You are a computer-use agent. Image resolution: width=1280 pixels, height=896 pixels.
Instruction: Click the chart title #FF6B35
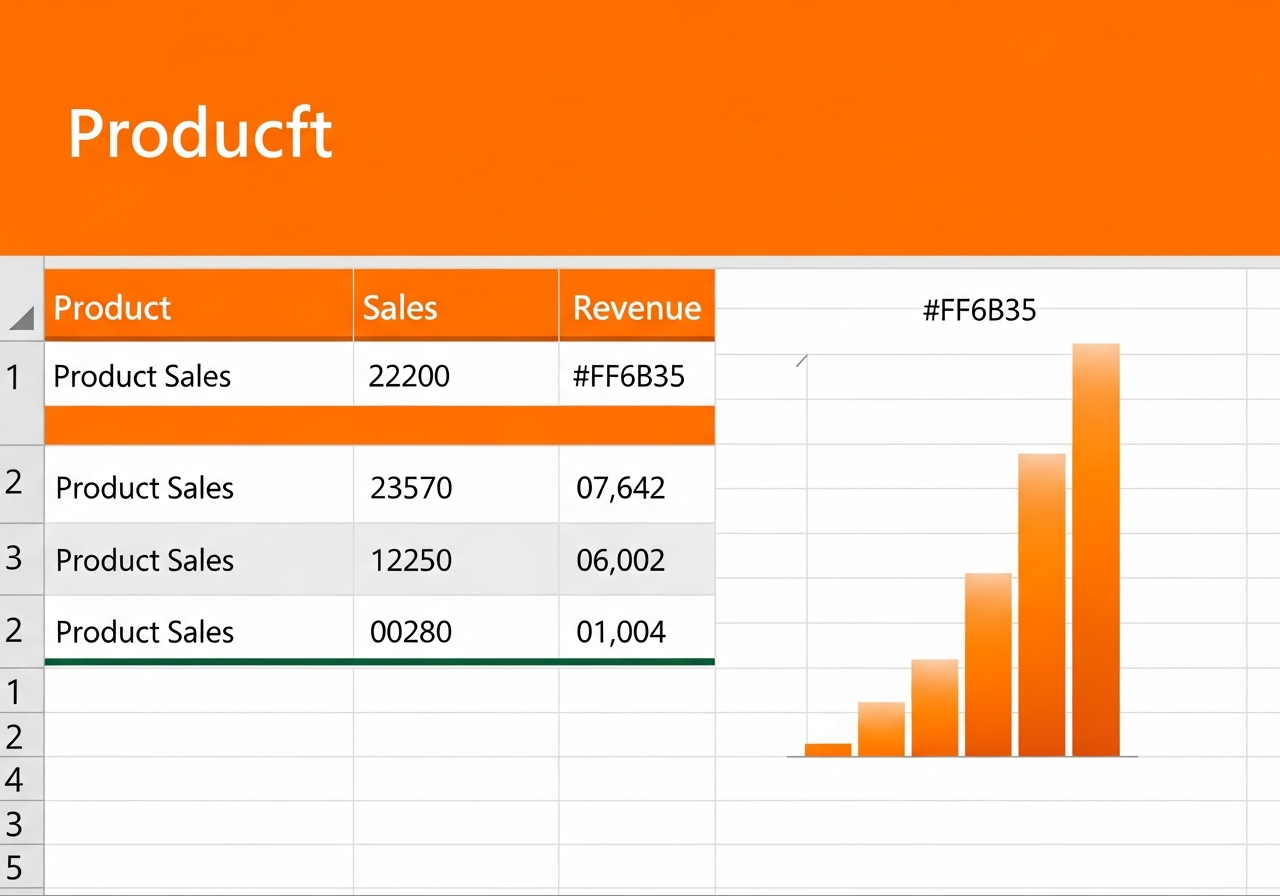(979, 310)
